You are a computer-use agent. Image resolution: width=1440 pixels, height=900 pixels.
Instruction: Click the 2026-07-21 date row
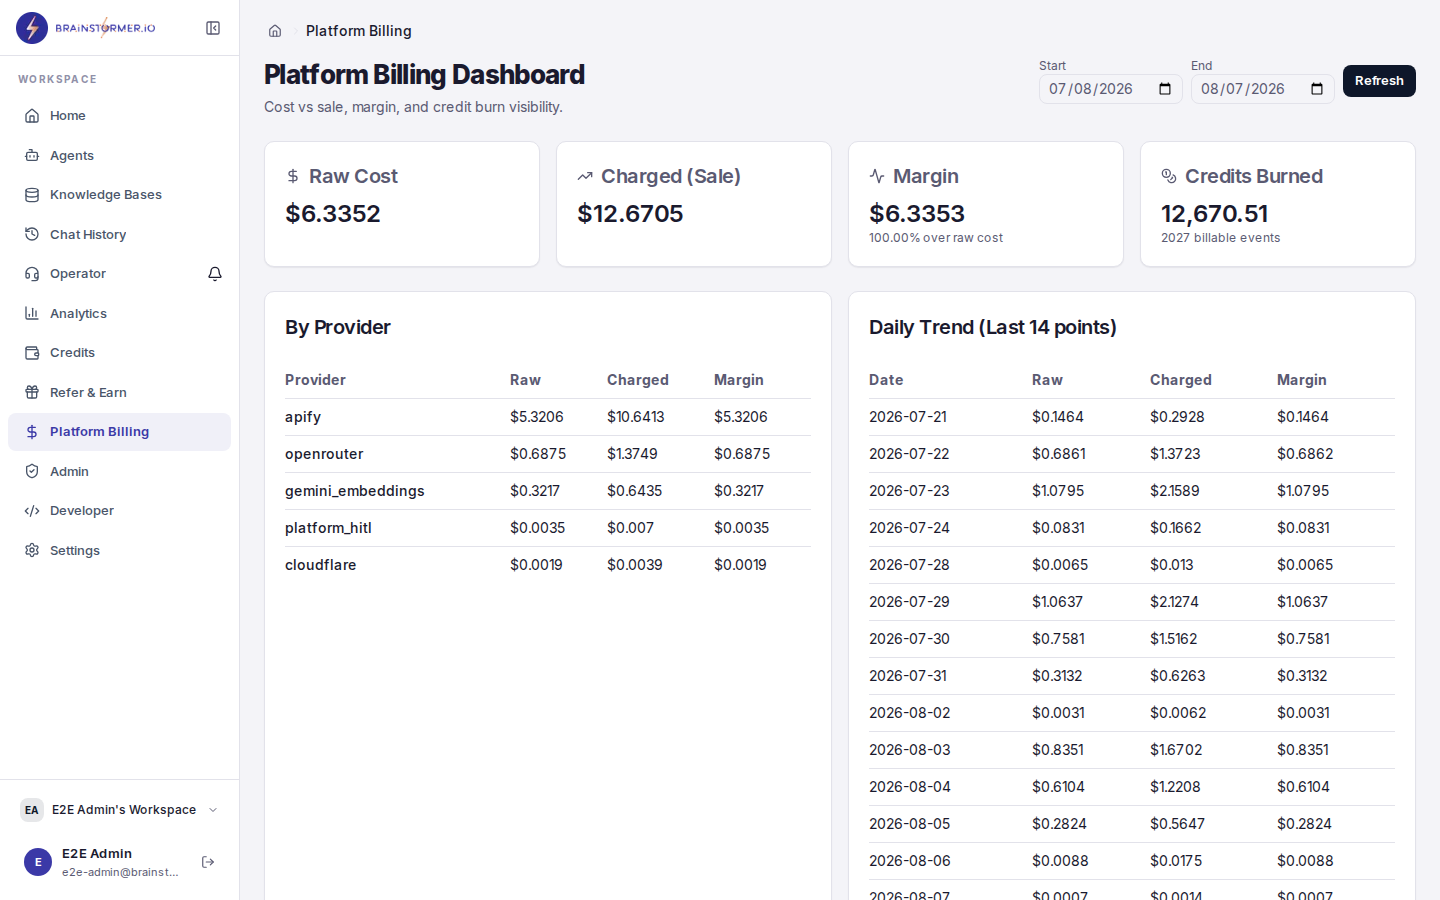click(x=1132, y=417)
